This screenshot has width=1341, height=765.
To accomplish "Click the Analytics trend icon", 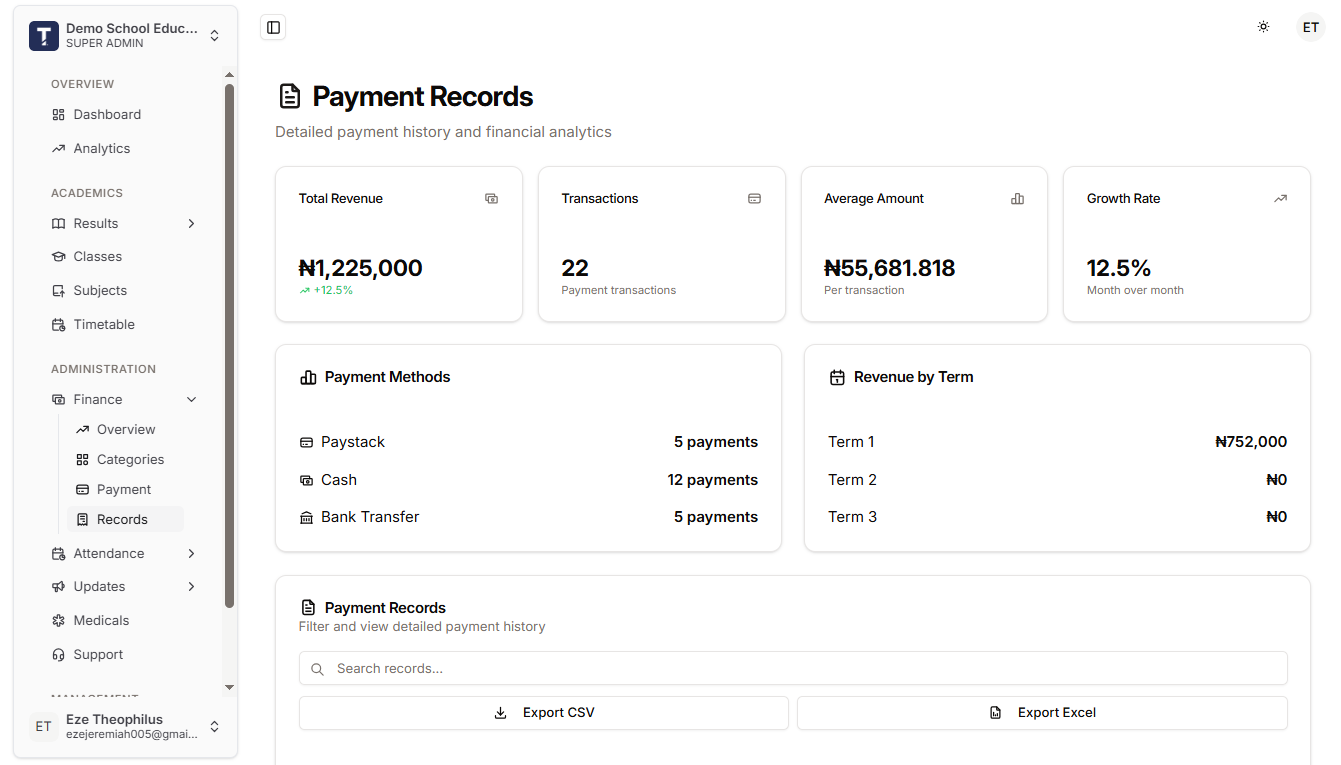I will click(59, 148).
